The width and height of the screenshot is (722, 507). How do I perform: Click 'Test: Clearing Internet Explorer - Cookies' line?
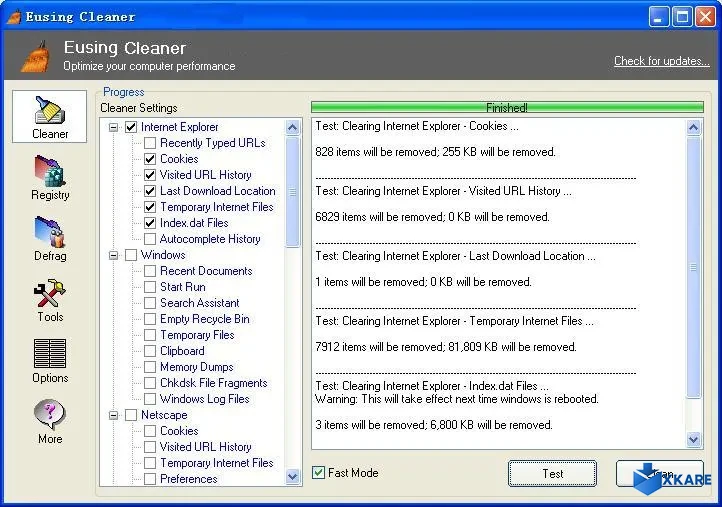point(417,126)
